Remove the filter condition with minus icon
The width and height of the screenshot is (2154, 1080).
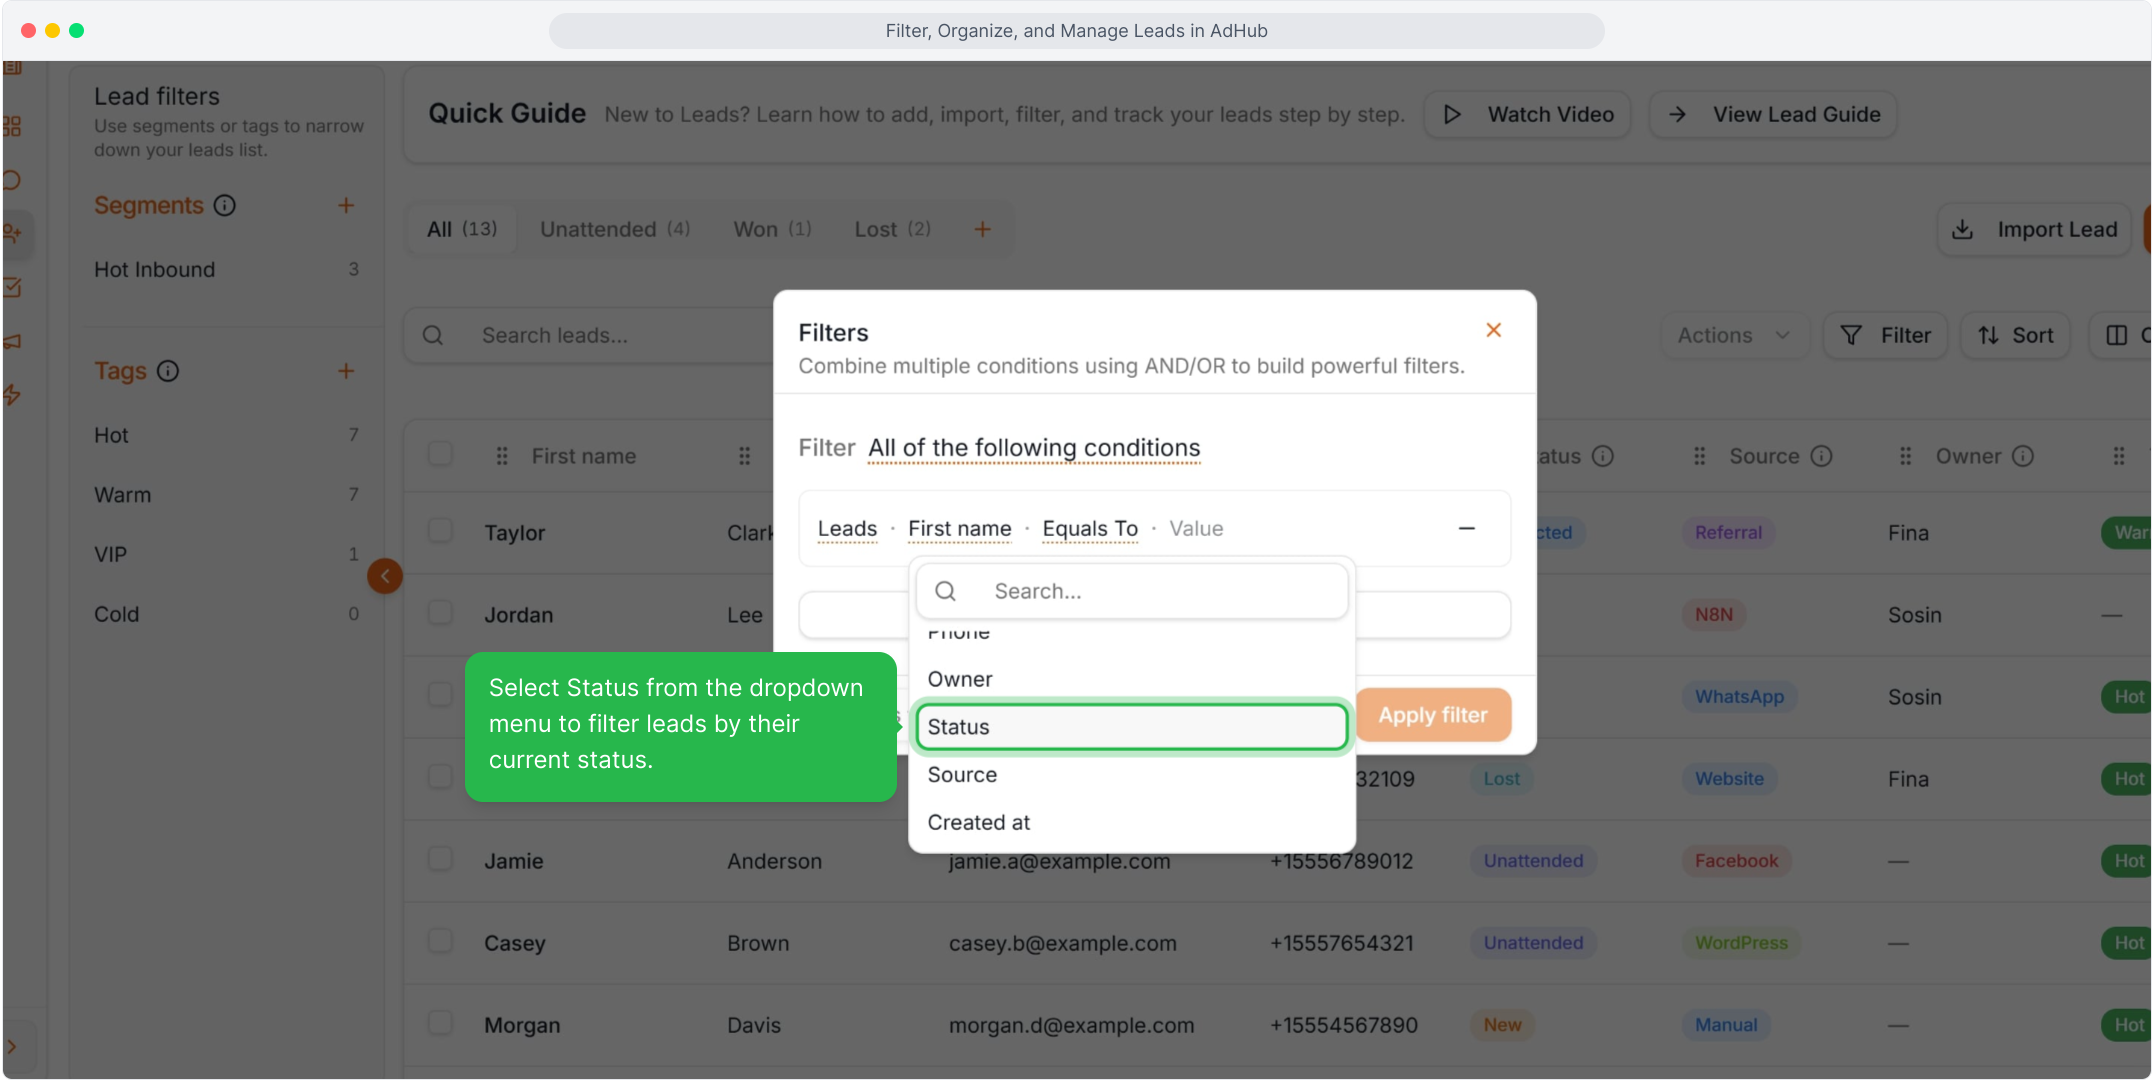click(1467, 528)
